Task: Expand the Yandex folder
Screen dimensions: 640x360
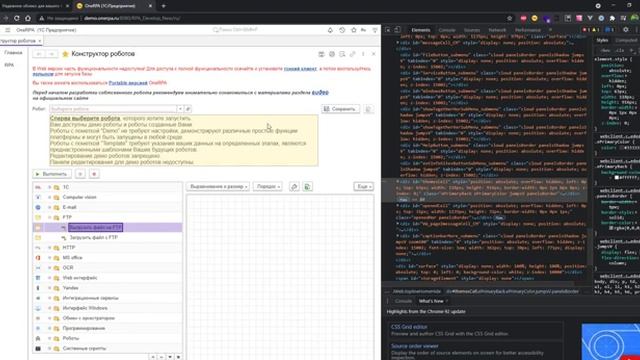Action: point(50,288)
